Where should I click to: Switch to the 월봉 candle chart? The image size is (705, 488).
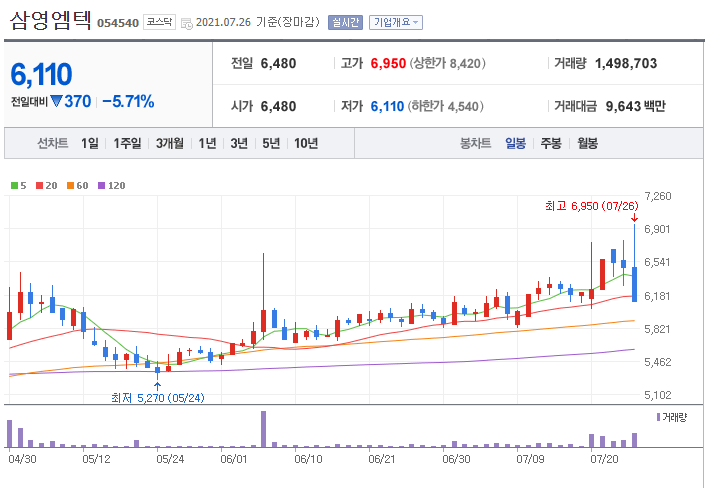coord(587,143)
